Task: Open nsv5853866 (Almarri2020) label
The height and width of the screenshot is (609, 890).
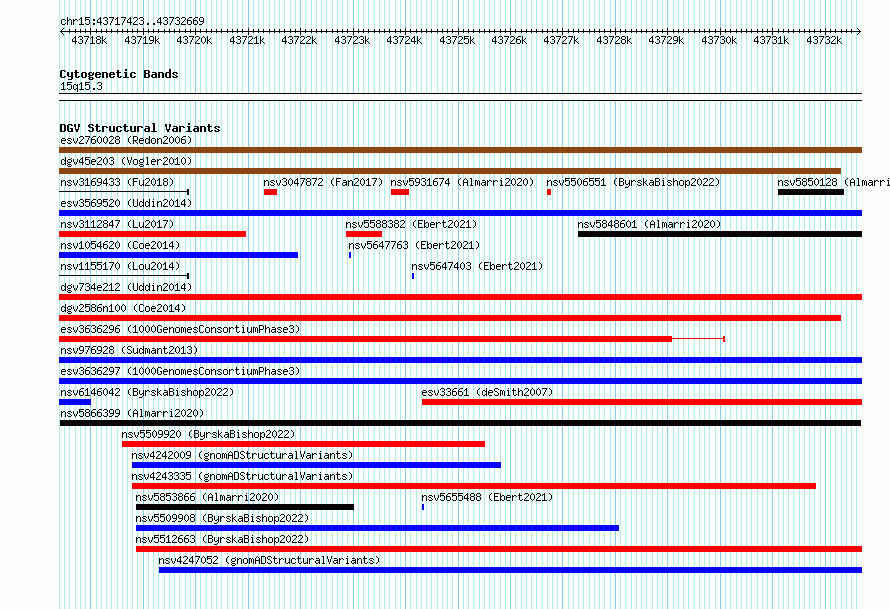Action: click(207, 497)
